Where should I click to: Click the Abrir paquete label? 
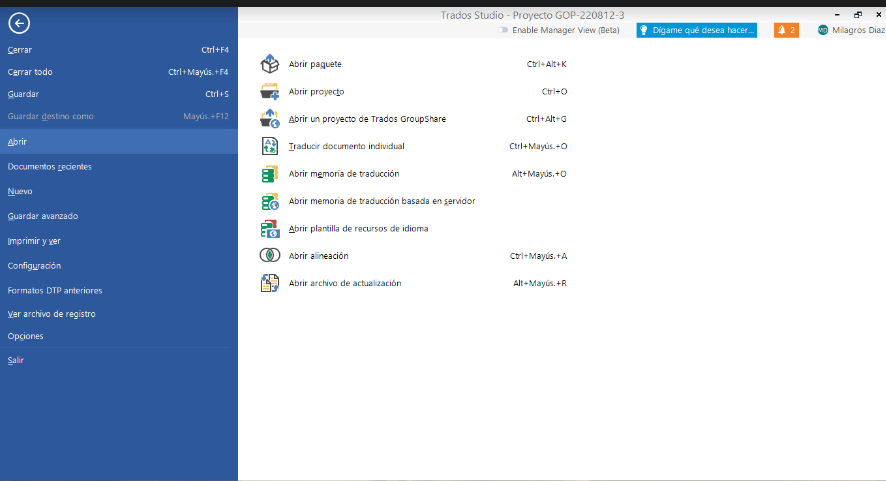(x=315, y=64)
